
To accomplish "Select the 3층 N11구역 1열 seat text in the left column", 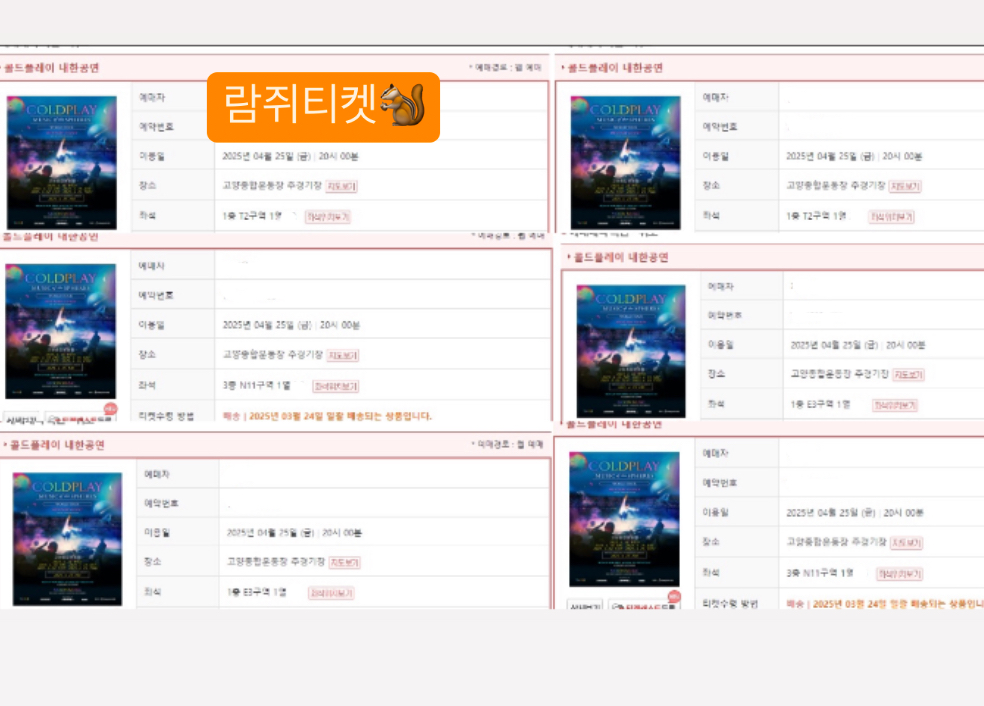I will coord(257,385).
